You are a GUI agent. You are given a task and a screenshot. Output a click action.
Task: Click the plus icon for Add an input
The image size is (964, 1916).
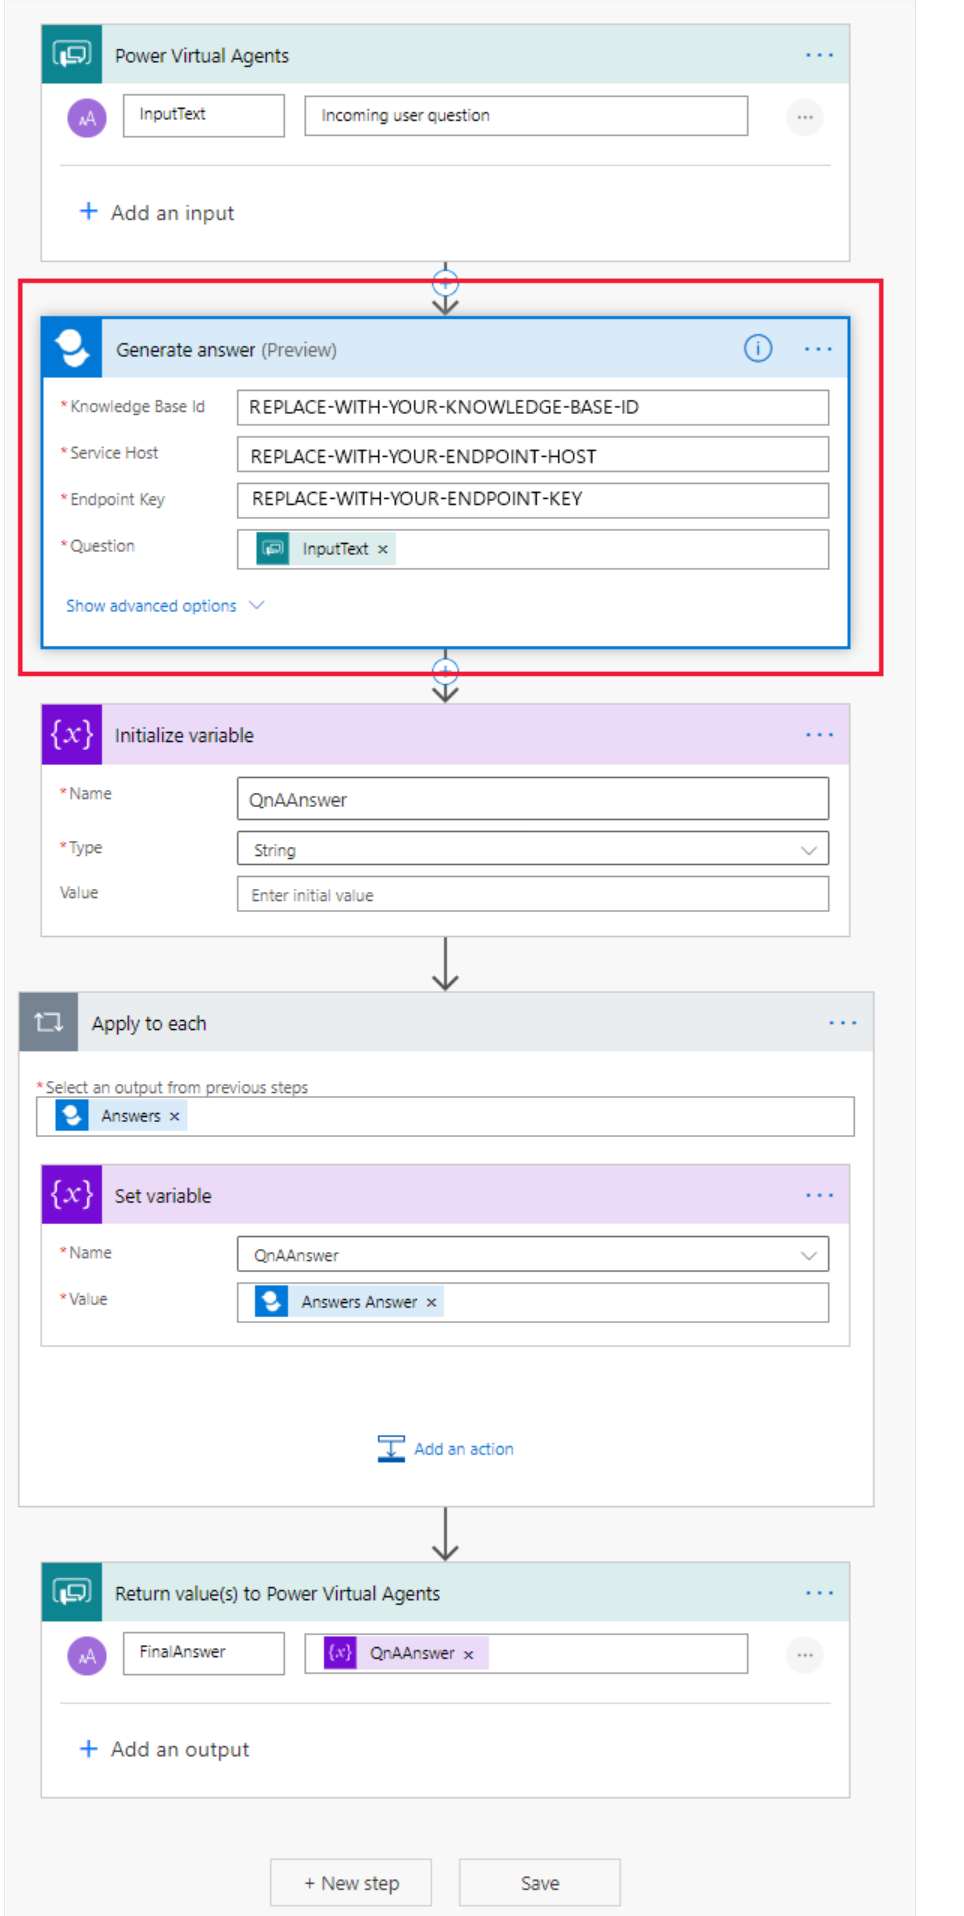pos(89,211)
